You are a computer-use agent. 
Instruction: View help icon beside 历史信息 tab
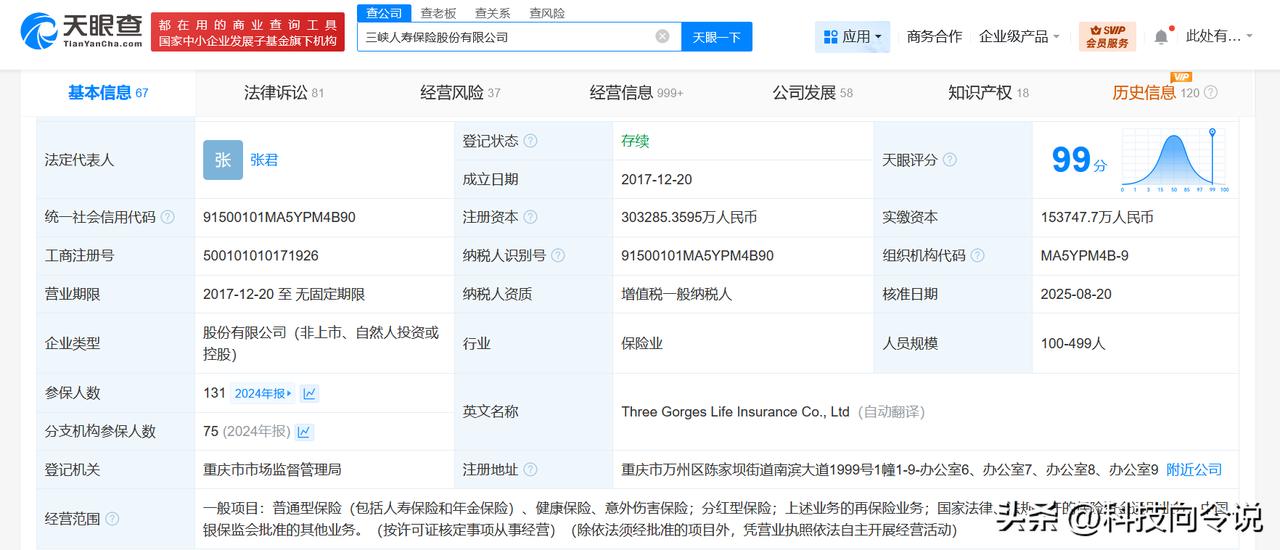click(x=1211, y=93)
